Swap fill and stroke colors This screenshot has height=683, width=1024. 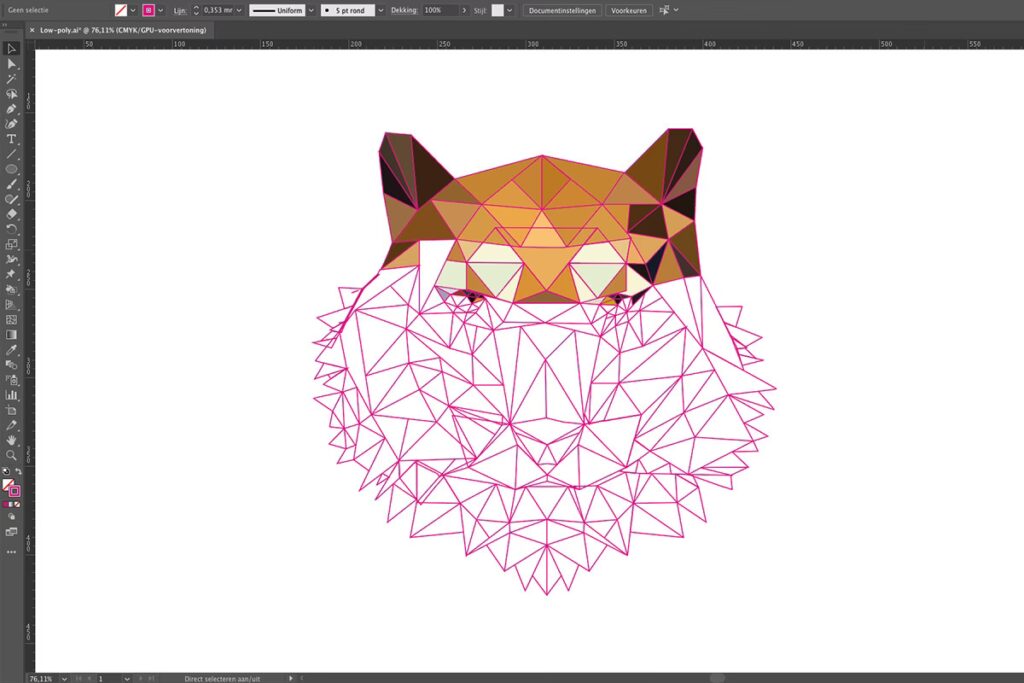pos(20,471)
